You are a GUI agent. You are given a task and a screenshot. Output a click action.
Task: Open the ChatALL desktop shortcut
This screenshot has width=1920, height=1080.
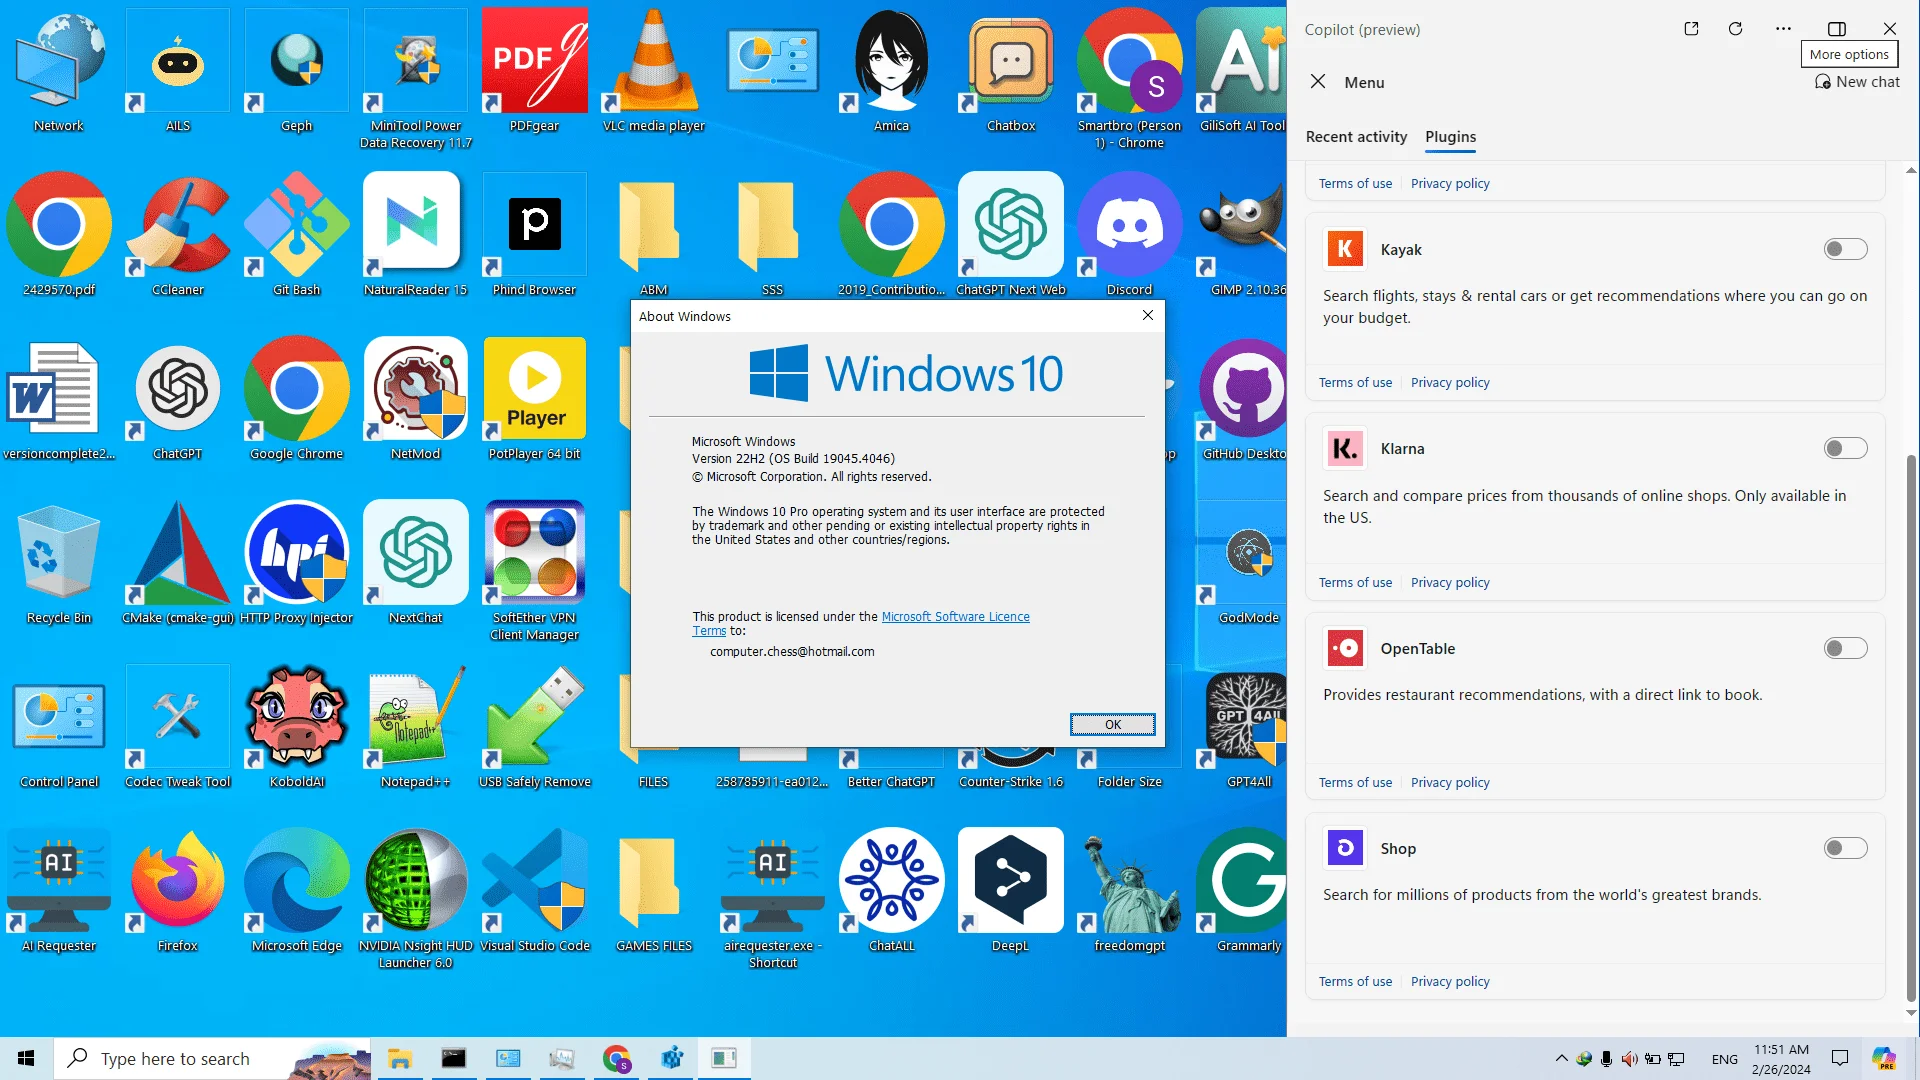pos(892,891)
